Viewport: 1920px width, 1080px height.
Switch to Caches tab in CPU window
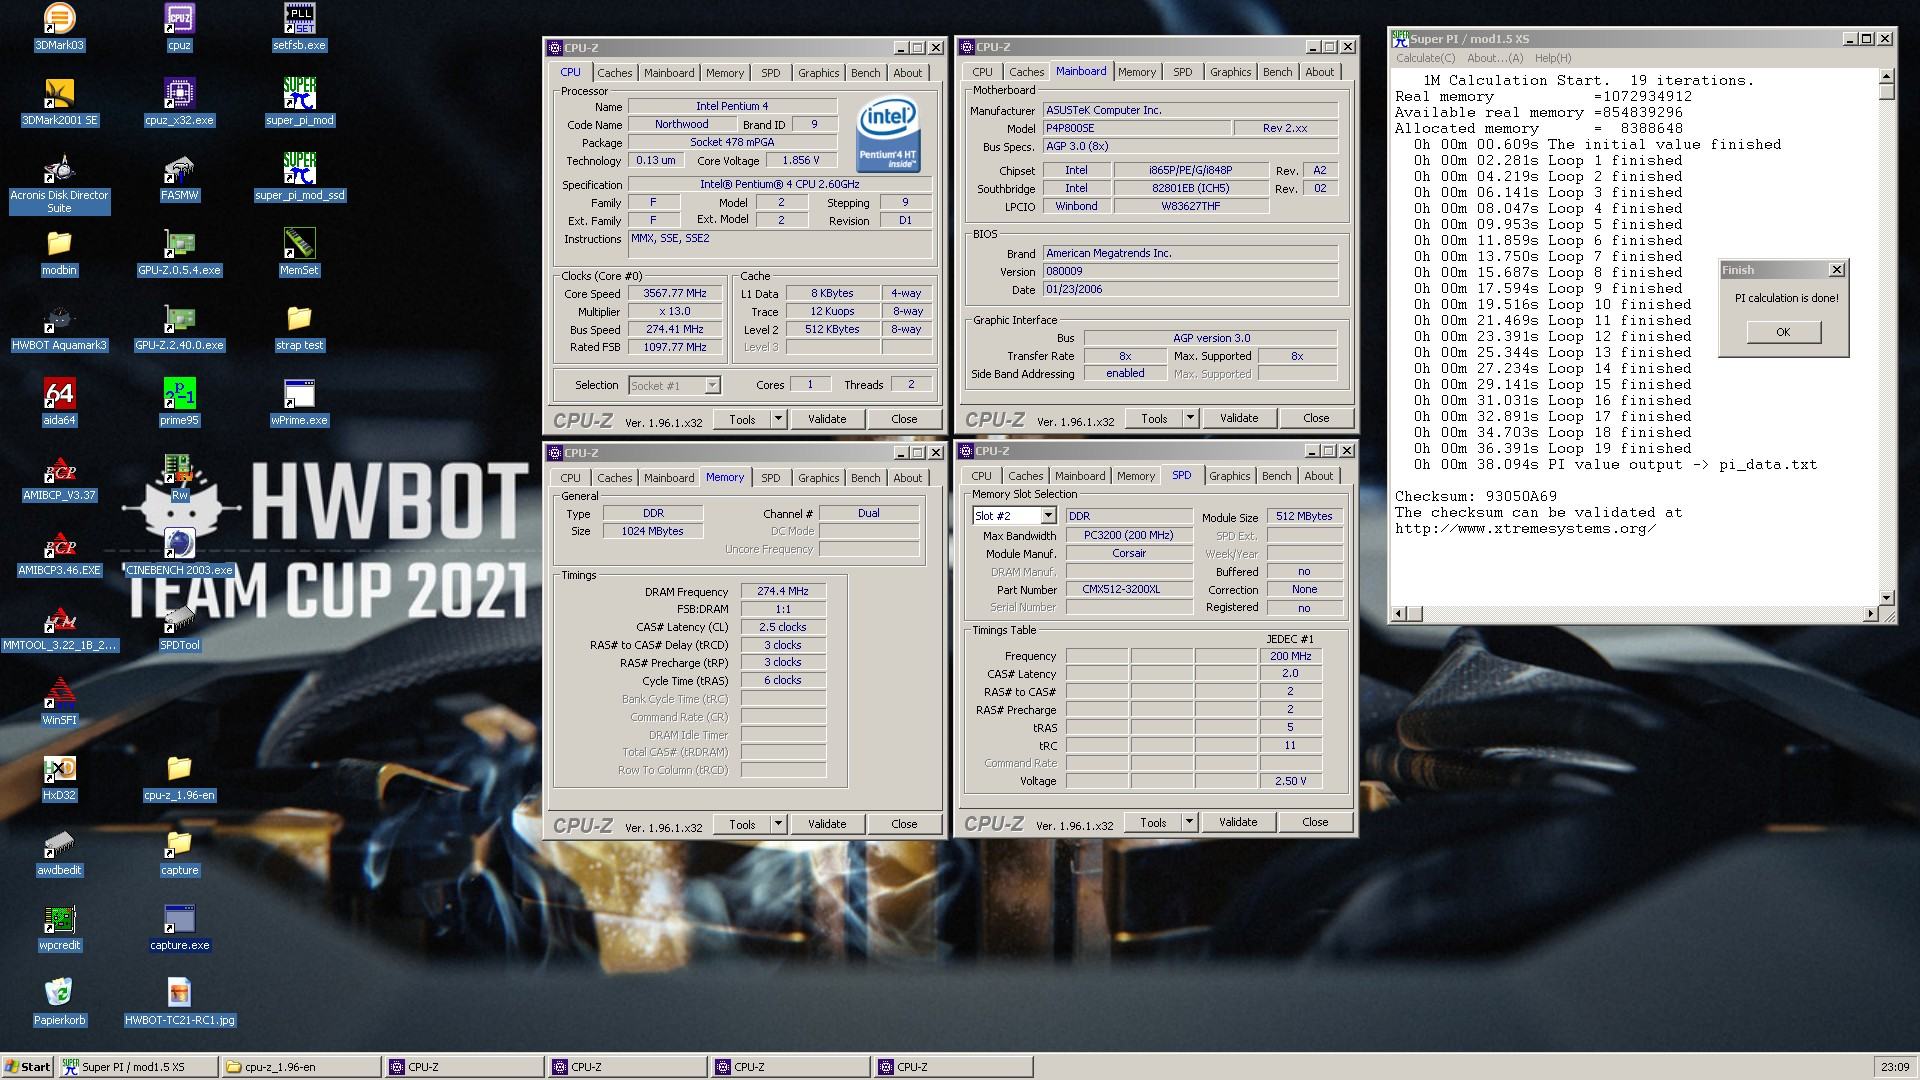tap(614, 73)
